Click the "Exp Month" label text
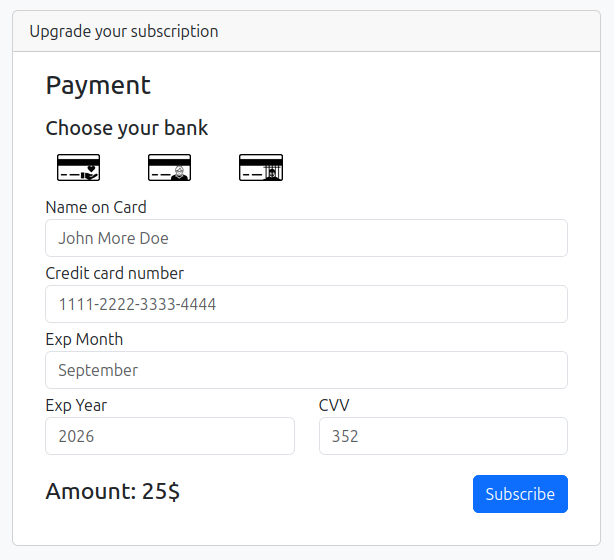Image resolution: width=614 pixels, height=560 pixels. click(x=84, y=339)
